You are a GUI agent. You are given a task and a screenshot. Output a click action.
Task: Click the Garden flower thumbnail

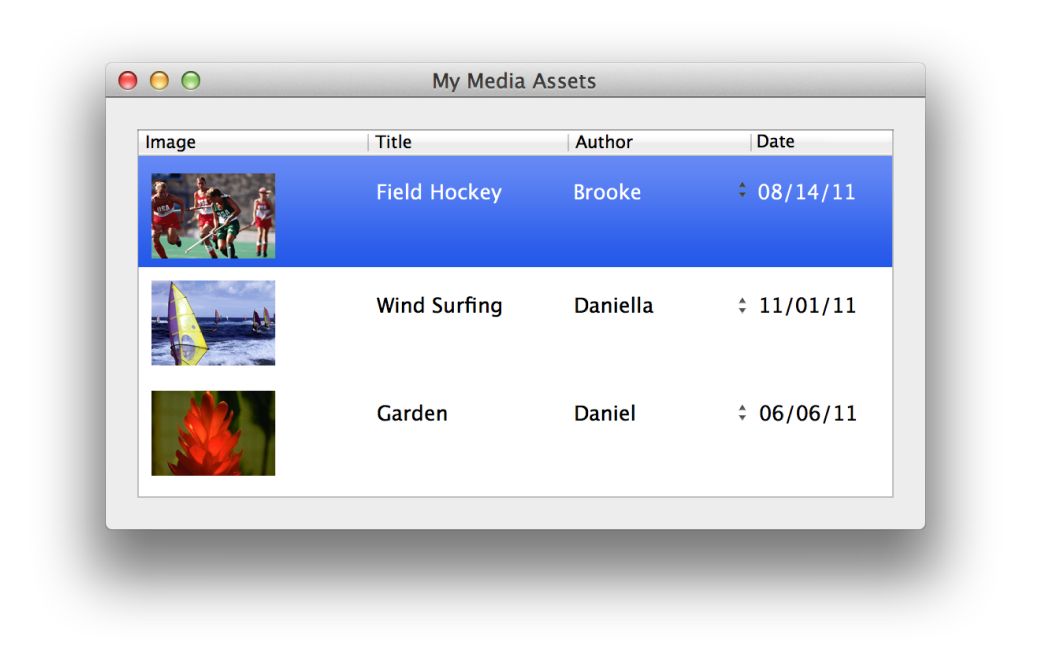pyautogui.click(x=213, y=433)
